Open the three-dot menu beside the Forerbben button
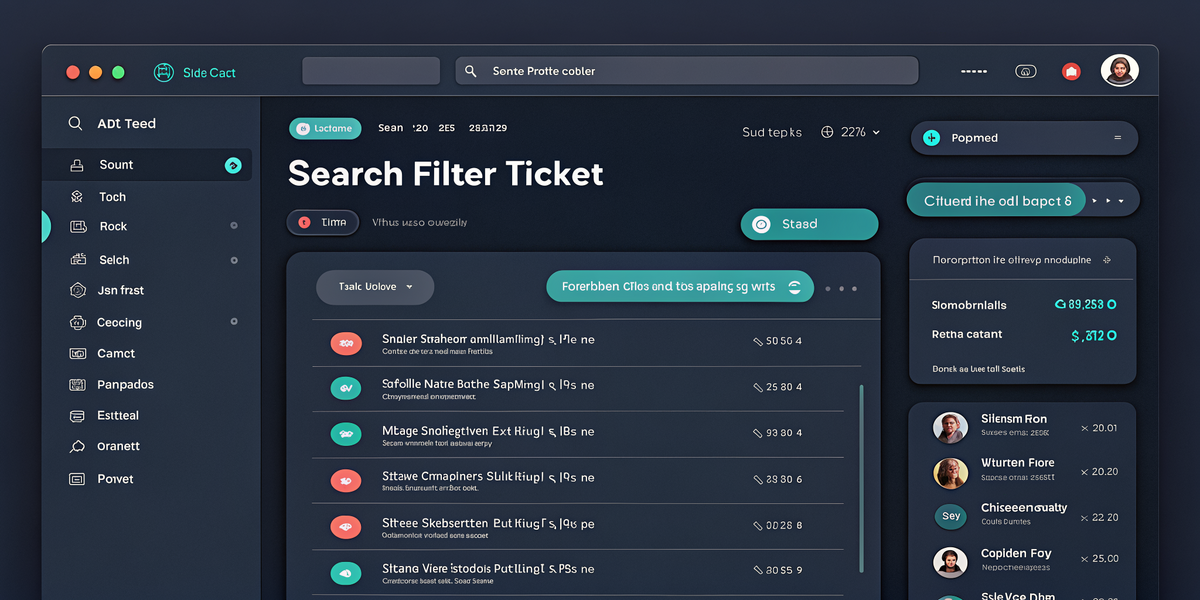Image resolution: width=1200 pixels, height=600 pixels. 841,288
